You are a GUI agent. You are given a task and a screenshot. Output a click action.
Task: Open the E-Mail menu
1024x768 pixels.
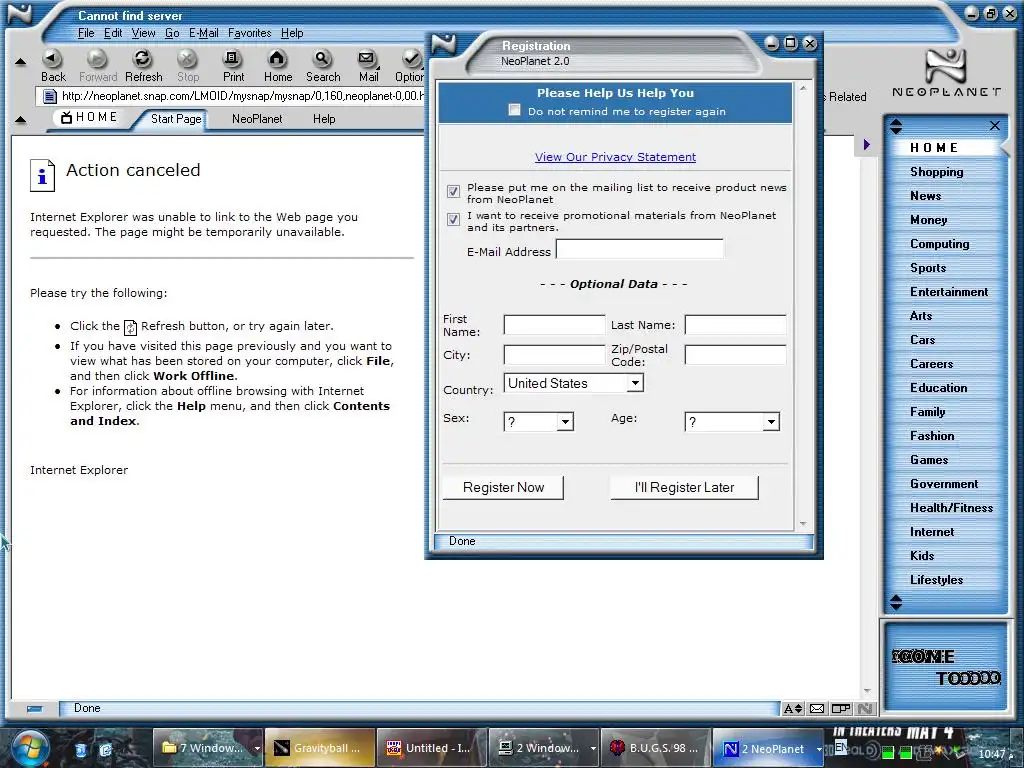[203, 33]
